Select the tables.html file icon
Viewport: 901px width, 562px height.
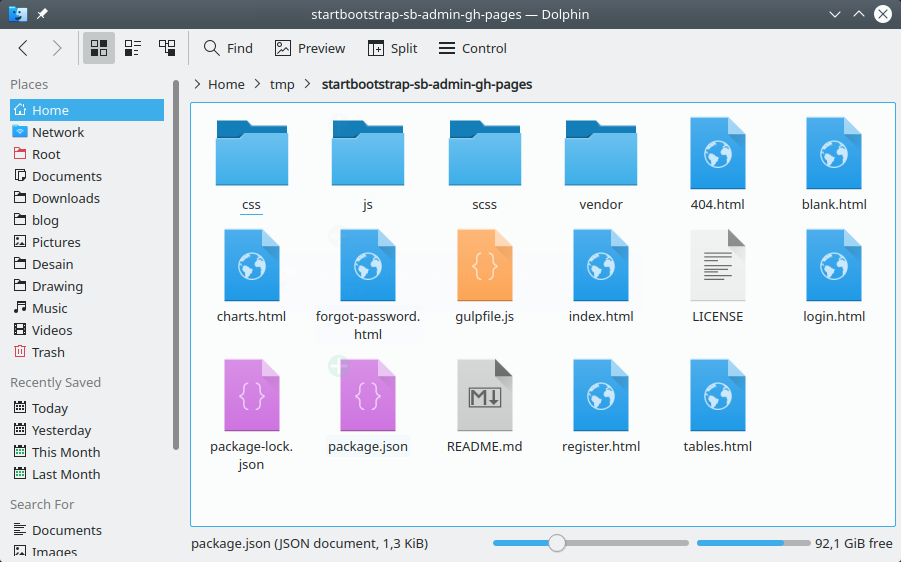(x=718, y=395)
